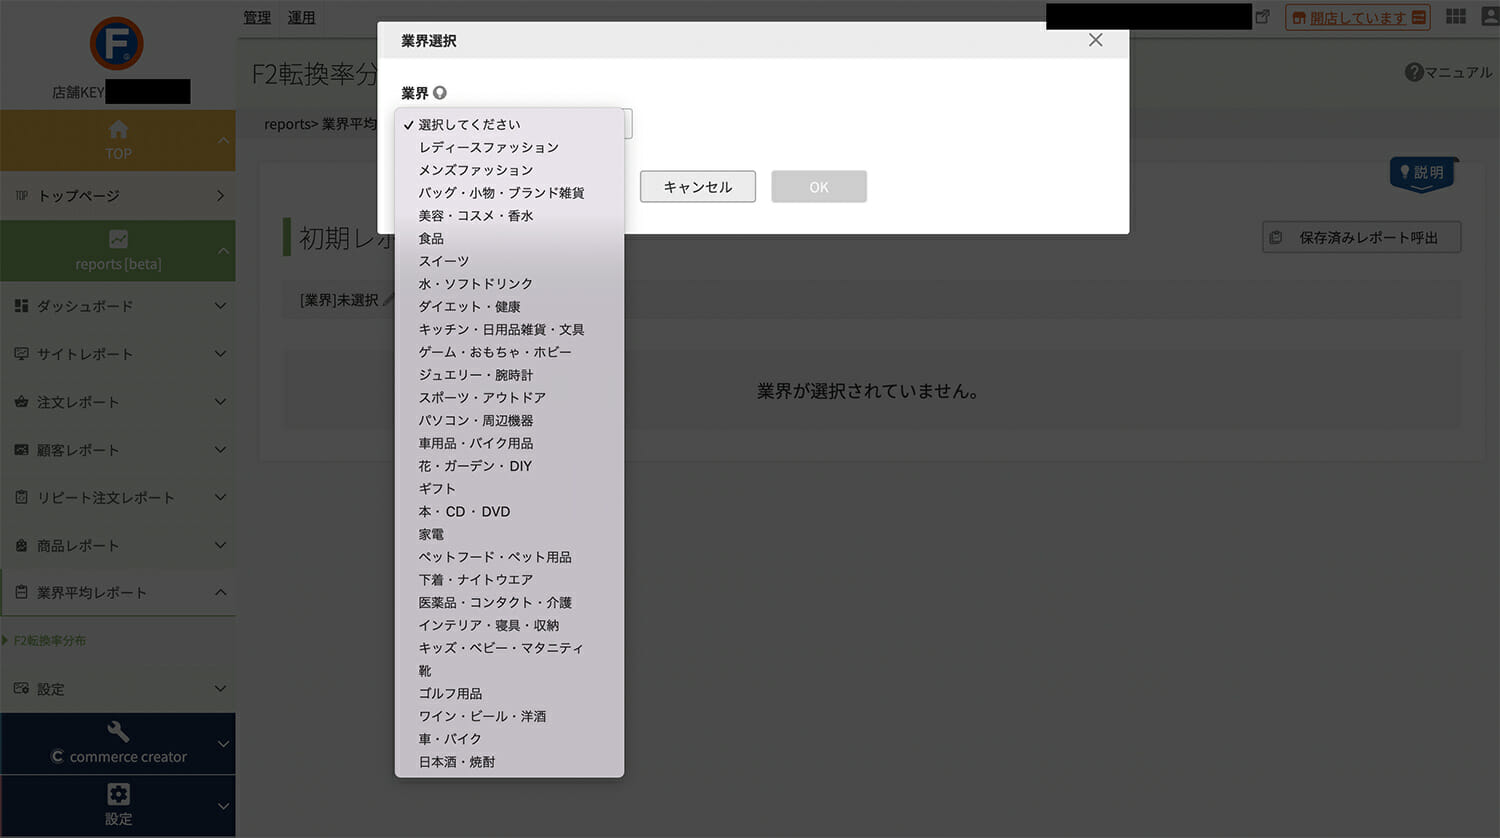Select 日本酒・焼酎 from the list
The image size is (1500, 838).
pyautogui.click(x=457, y=762)
